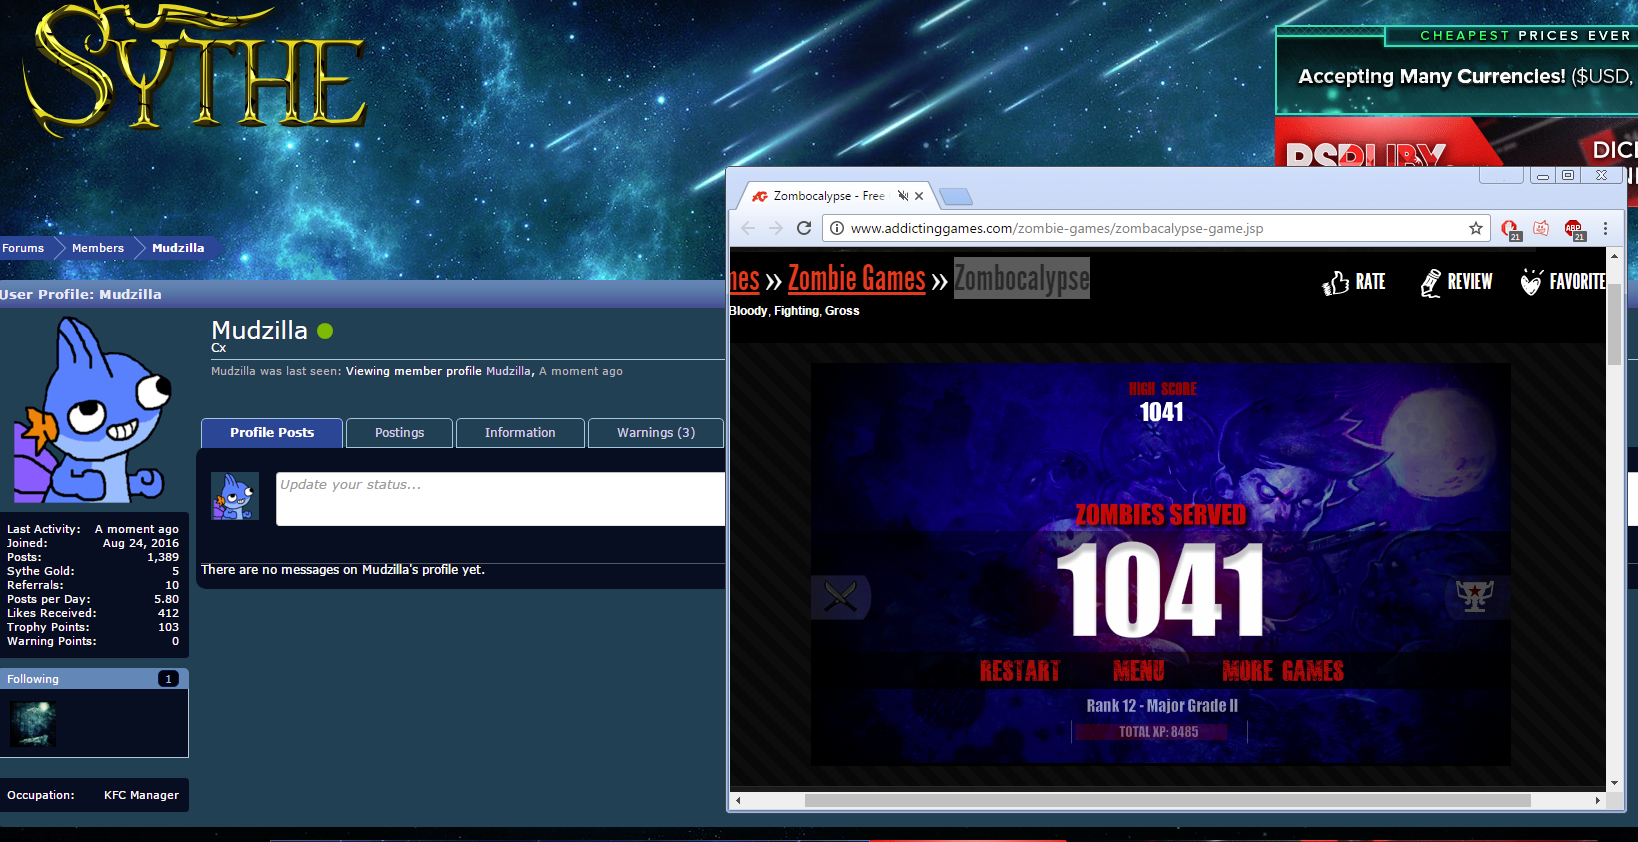Click MENU in the game
Screen dimensions: 1638x842
(x=1139, y=671)
